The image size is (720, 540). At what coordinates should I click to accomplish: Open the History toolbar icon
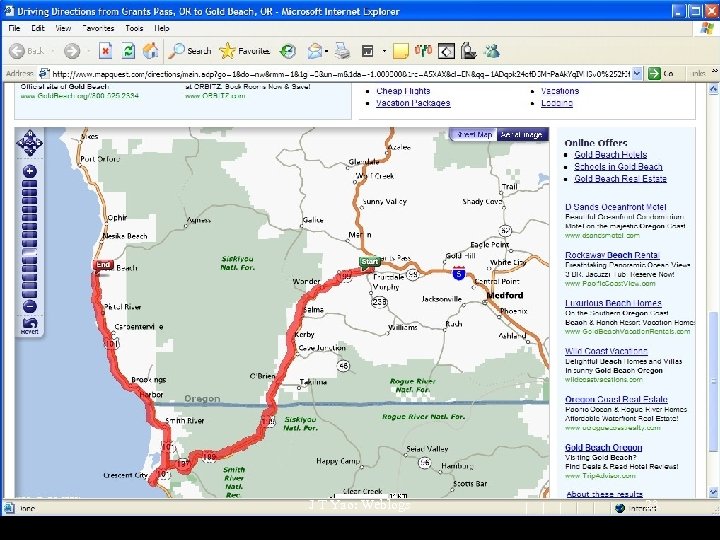288,51
